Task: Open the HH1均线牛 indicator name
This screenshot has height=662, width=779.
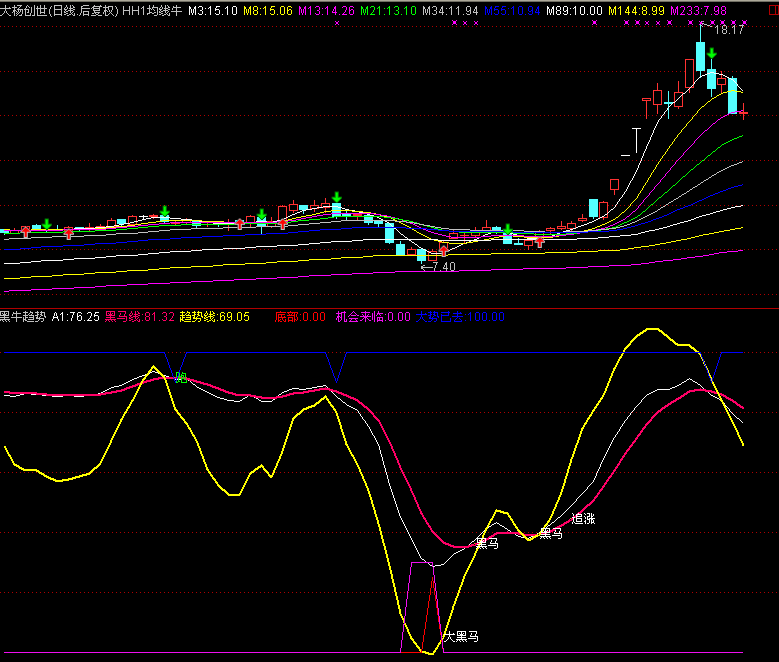Action: (153, 10)
